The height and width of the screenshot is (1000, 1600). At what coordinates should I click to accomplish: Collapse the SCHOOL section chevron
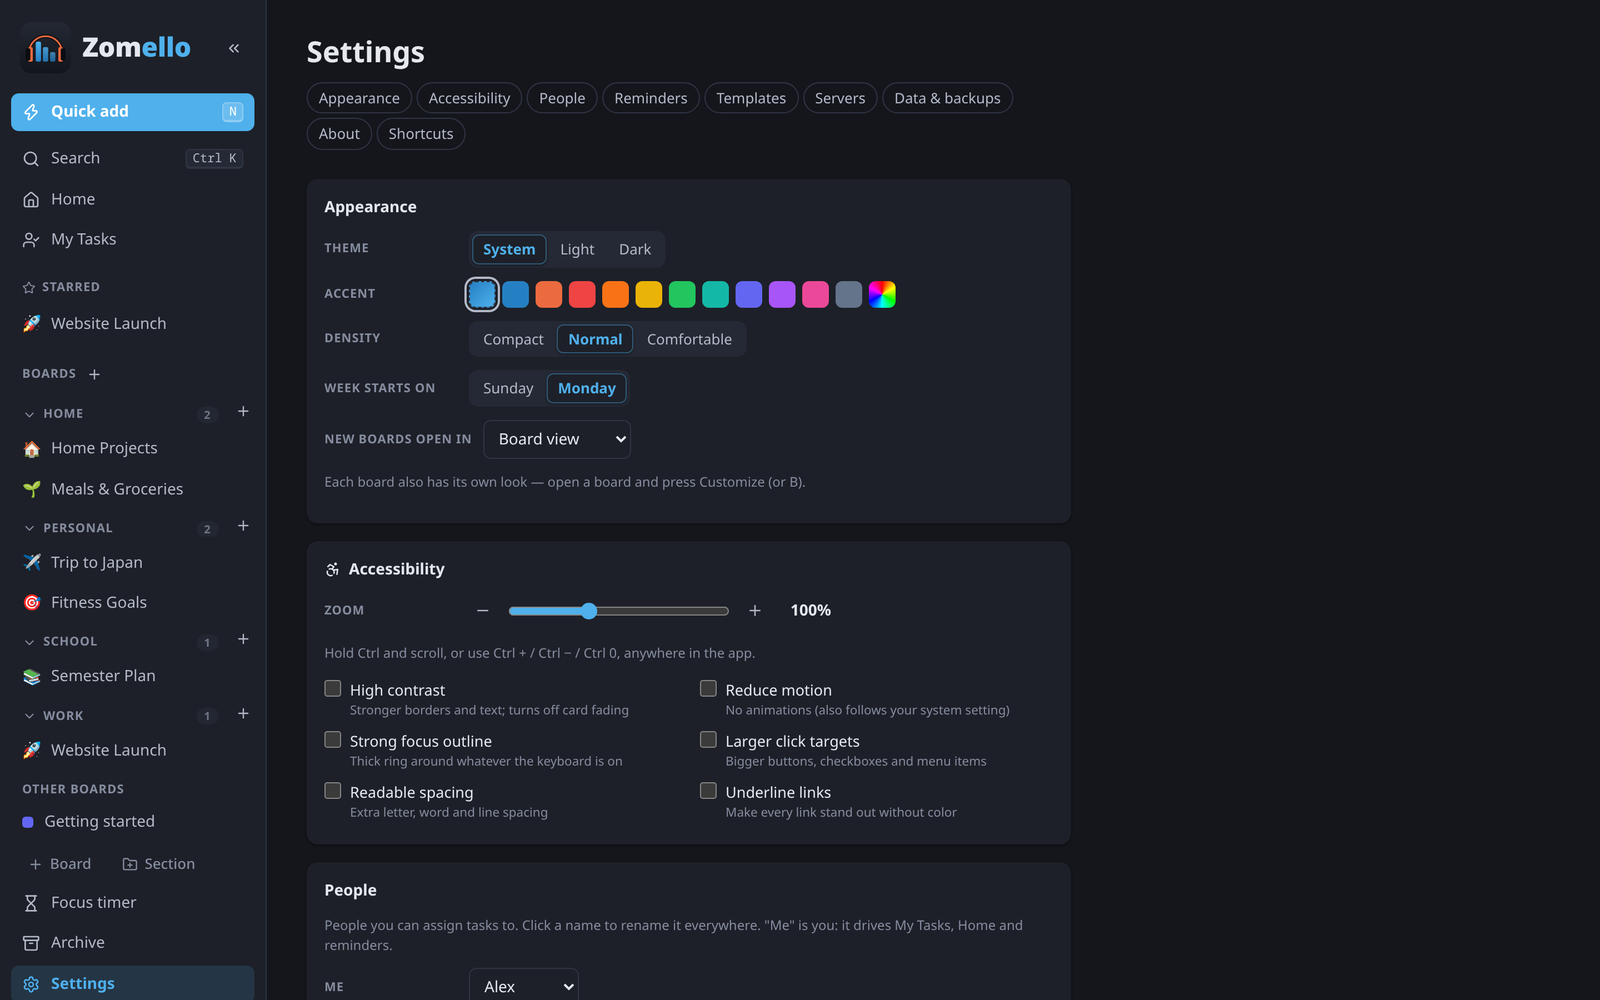tap(29, 642)
